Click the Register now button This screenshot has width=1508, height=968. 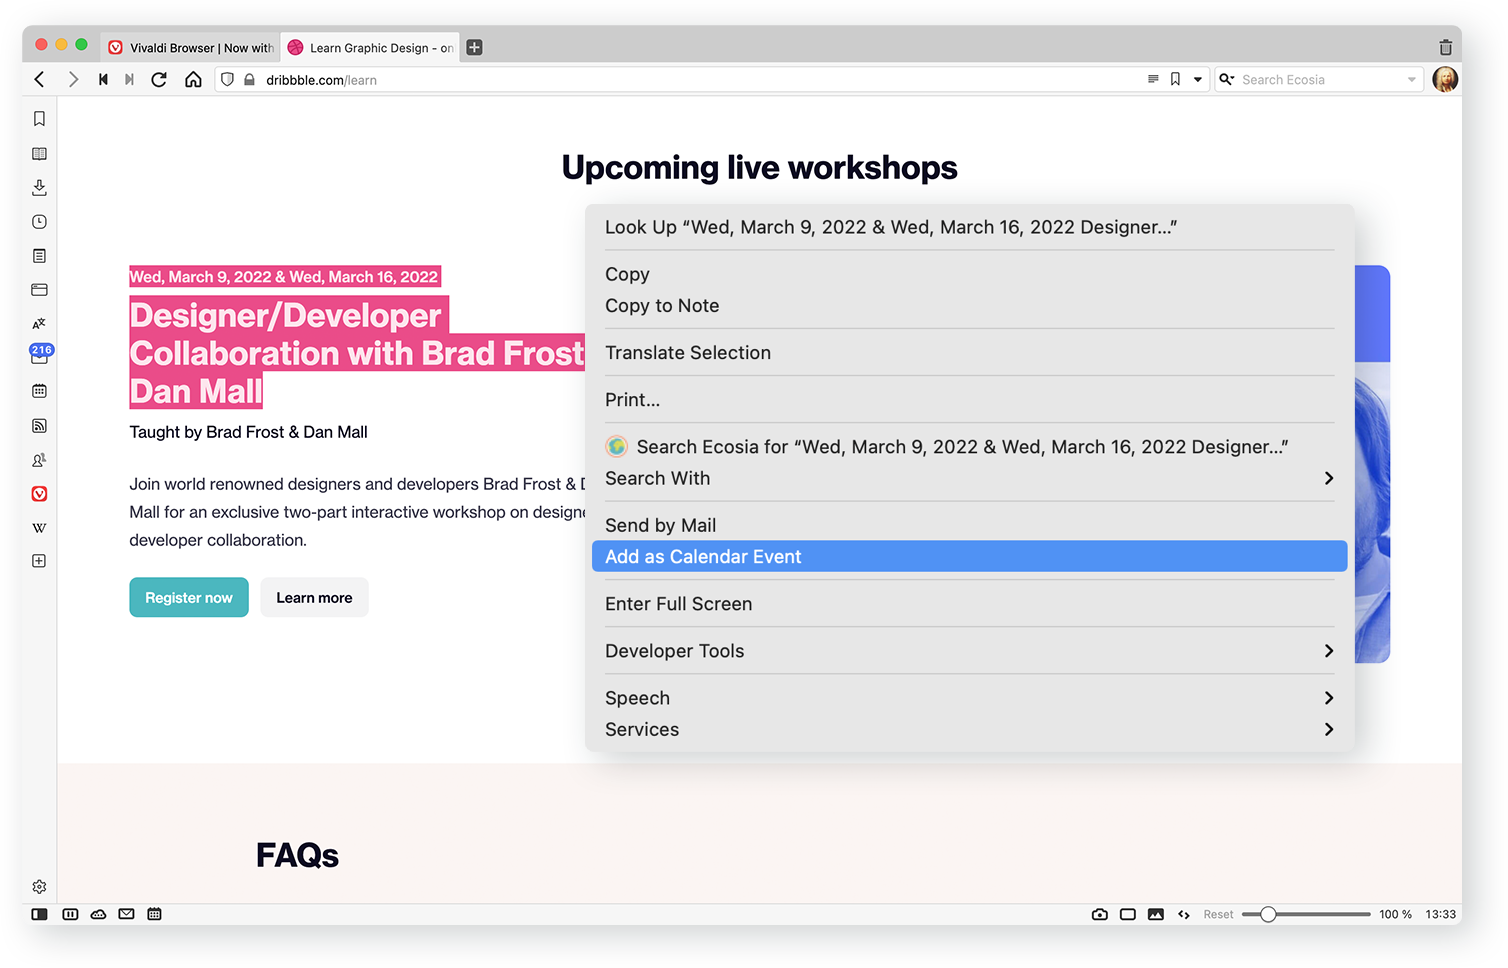[189, 598]
